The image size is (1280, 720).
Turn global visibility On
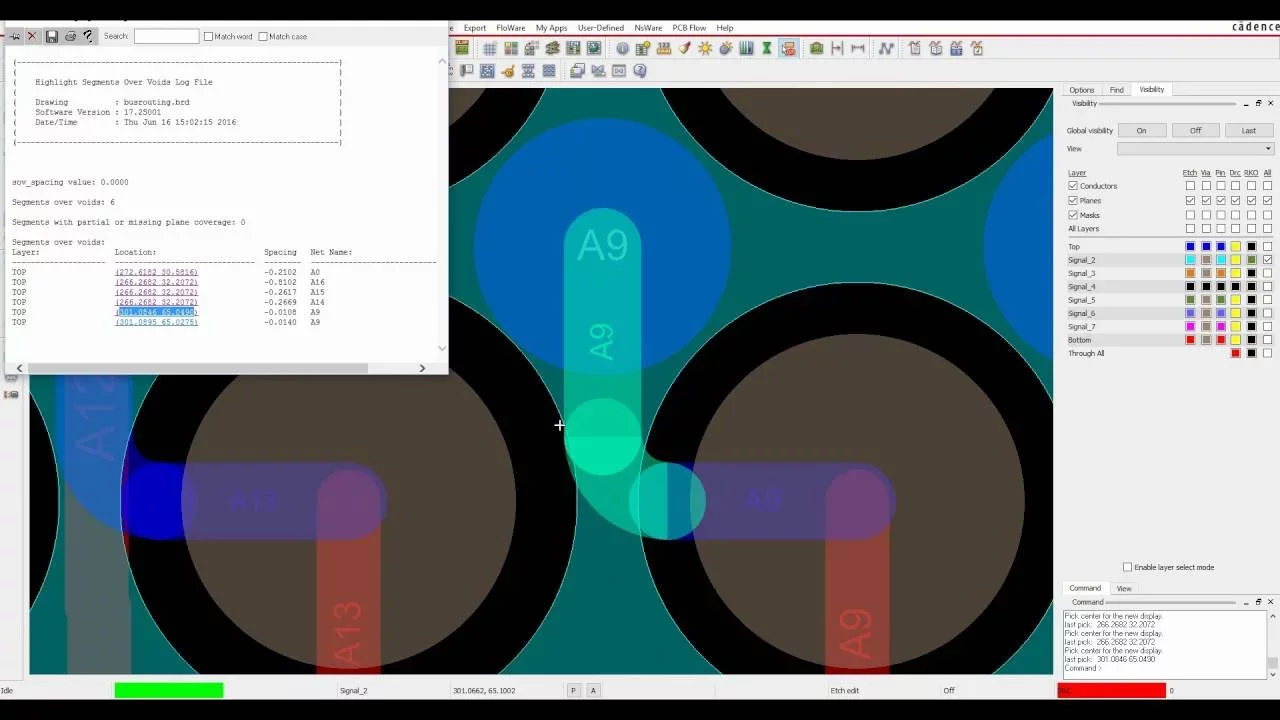(1141, 130)
